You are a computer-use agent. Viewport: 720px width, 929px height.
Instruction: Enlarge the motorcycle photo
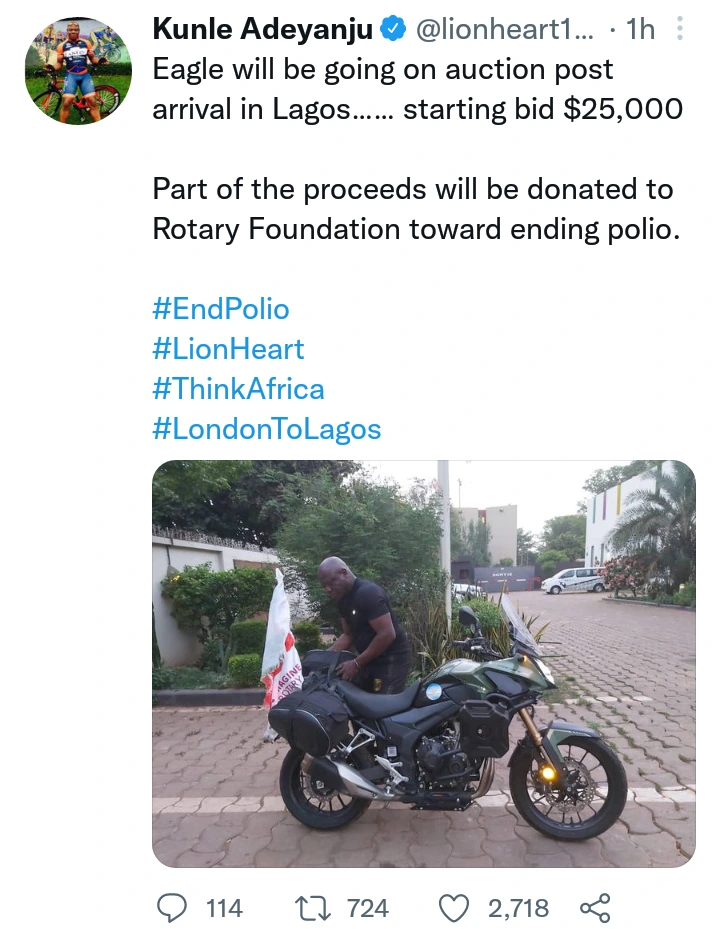click(423, 664)
